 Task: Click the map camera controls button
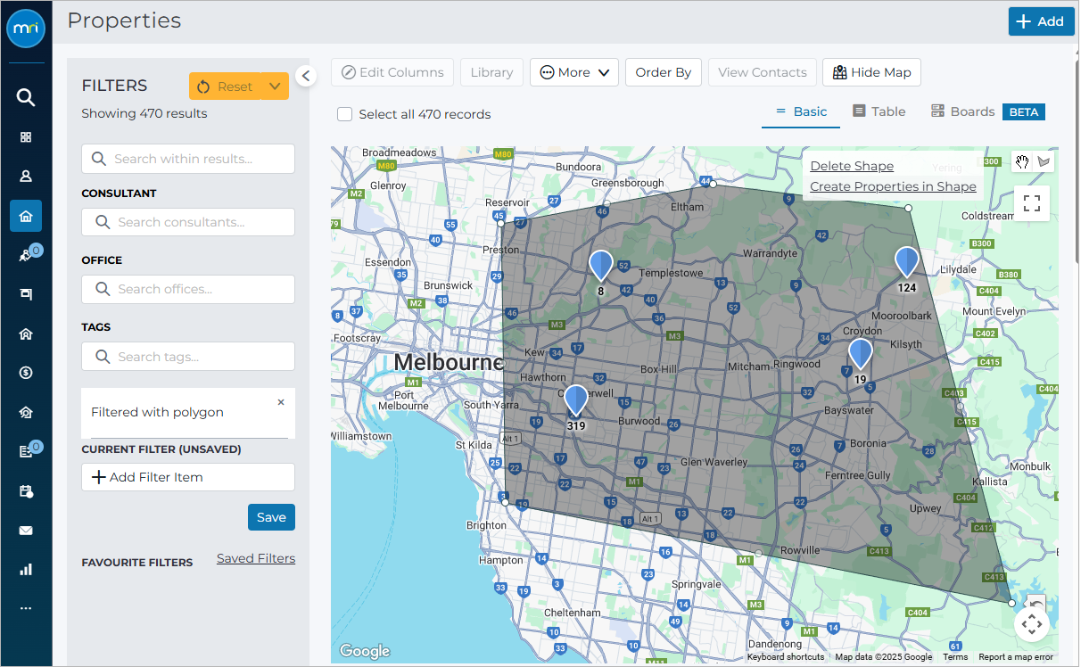point(1032,625)
